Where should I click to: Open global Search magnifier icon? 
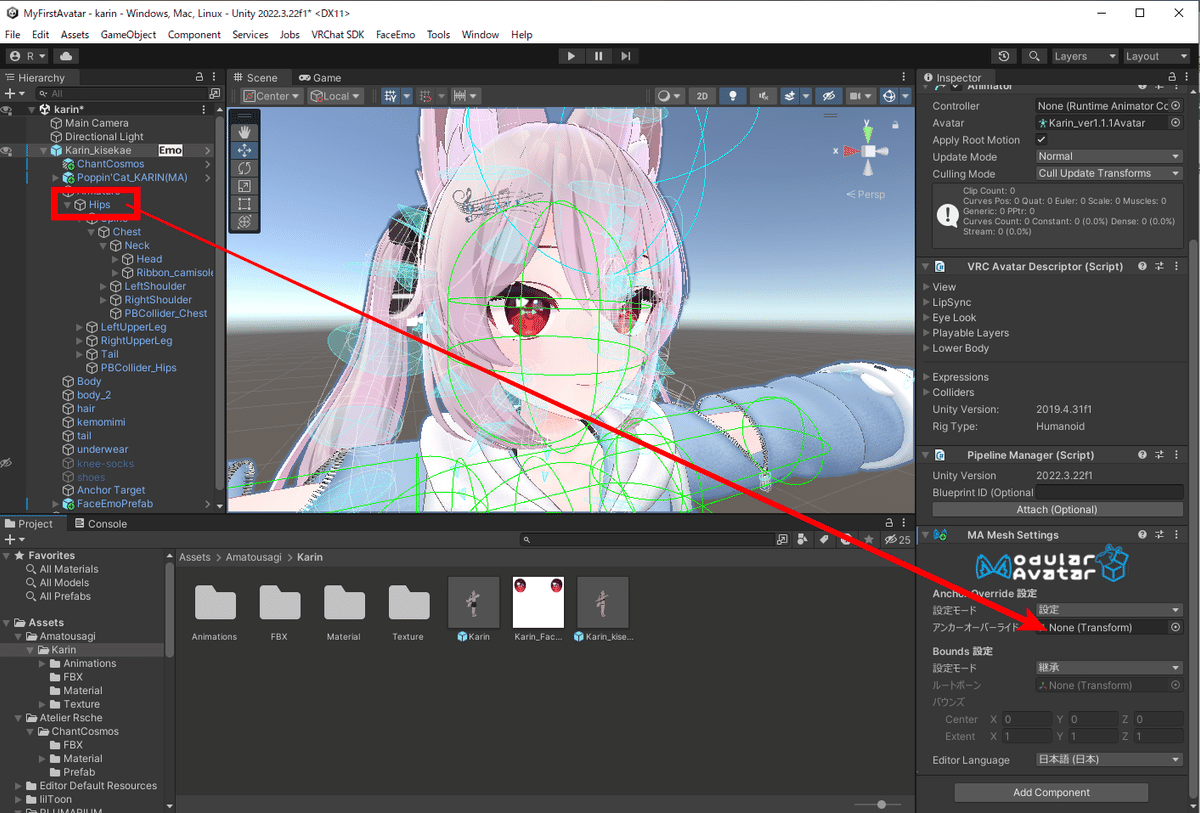coord(1034,56)
